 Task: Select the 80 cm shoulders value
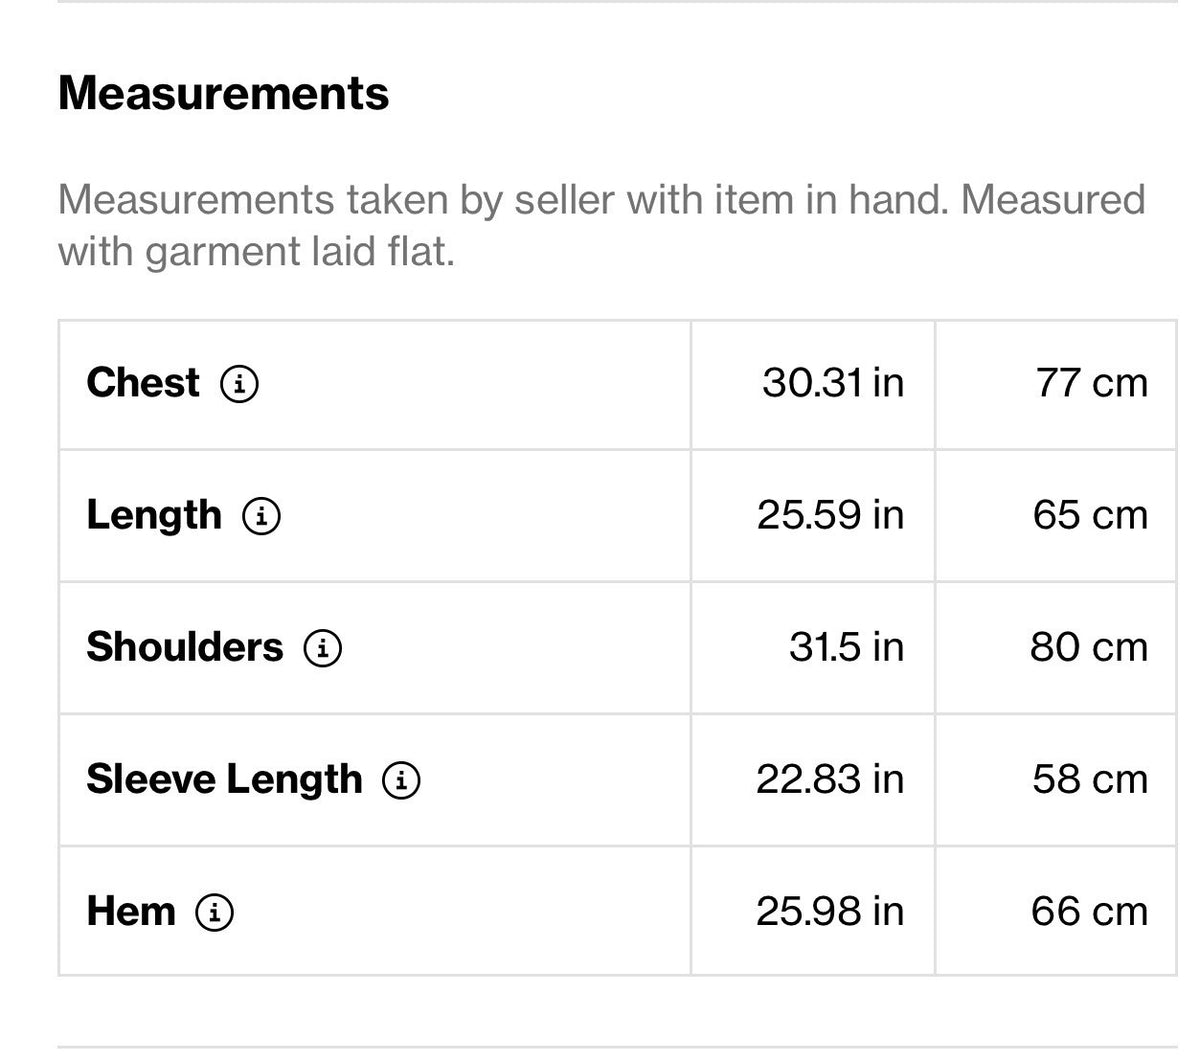coord(1089,647)
